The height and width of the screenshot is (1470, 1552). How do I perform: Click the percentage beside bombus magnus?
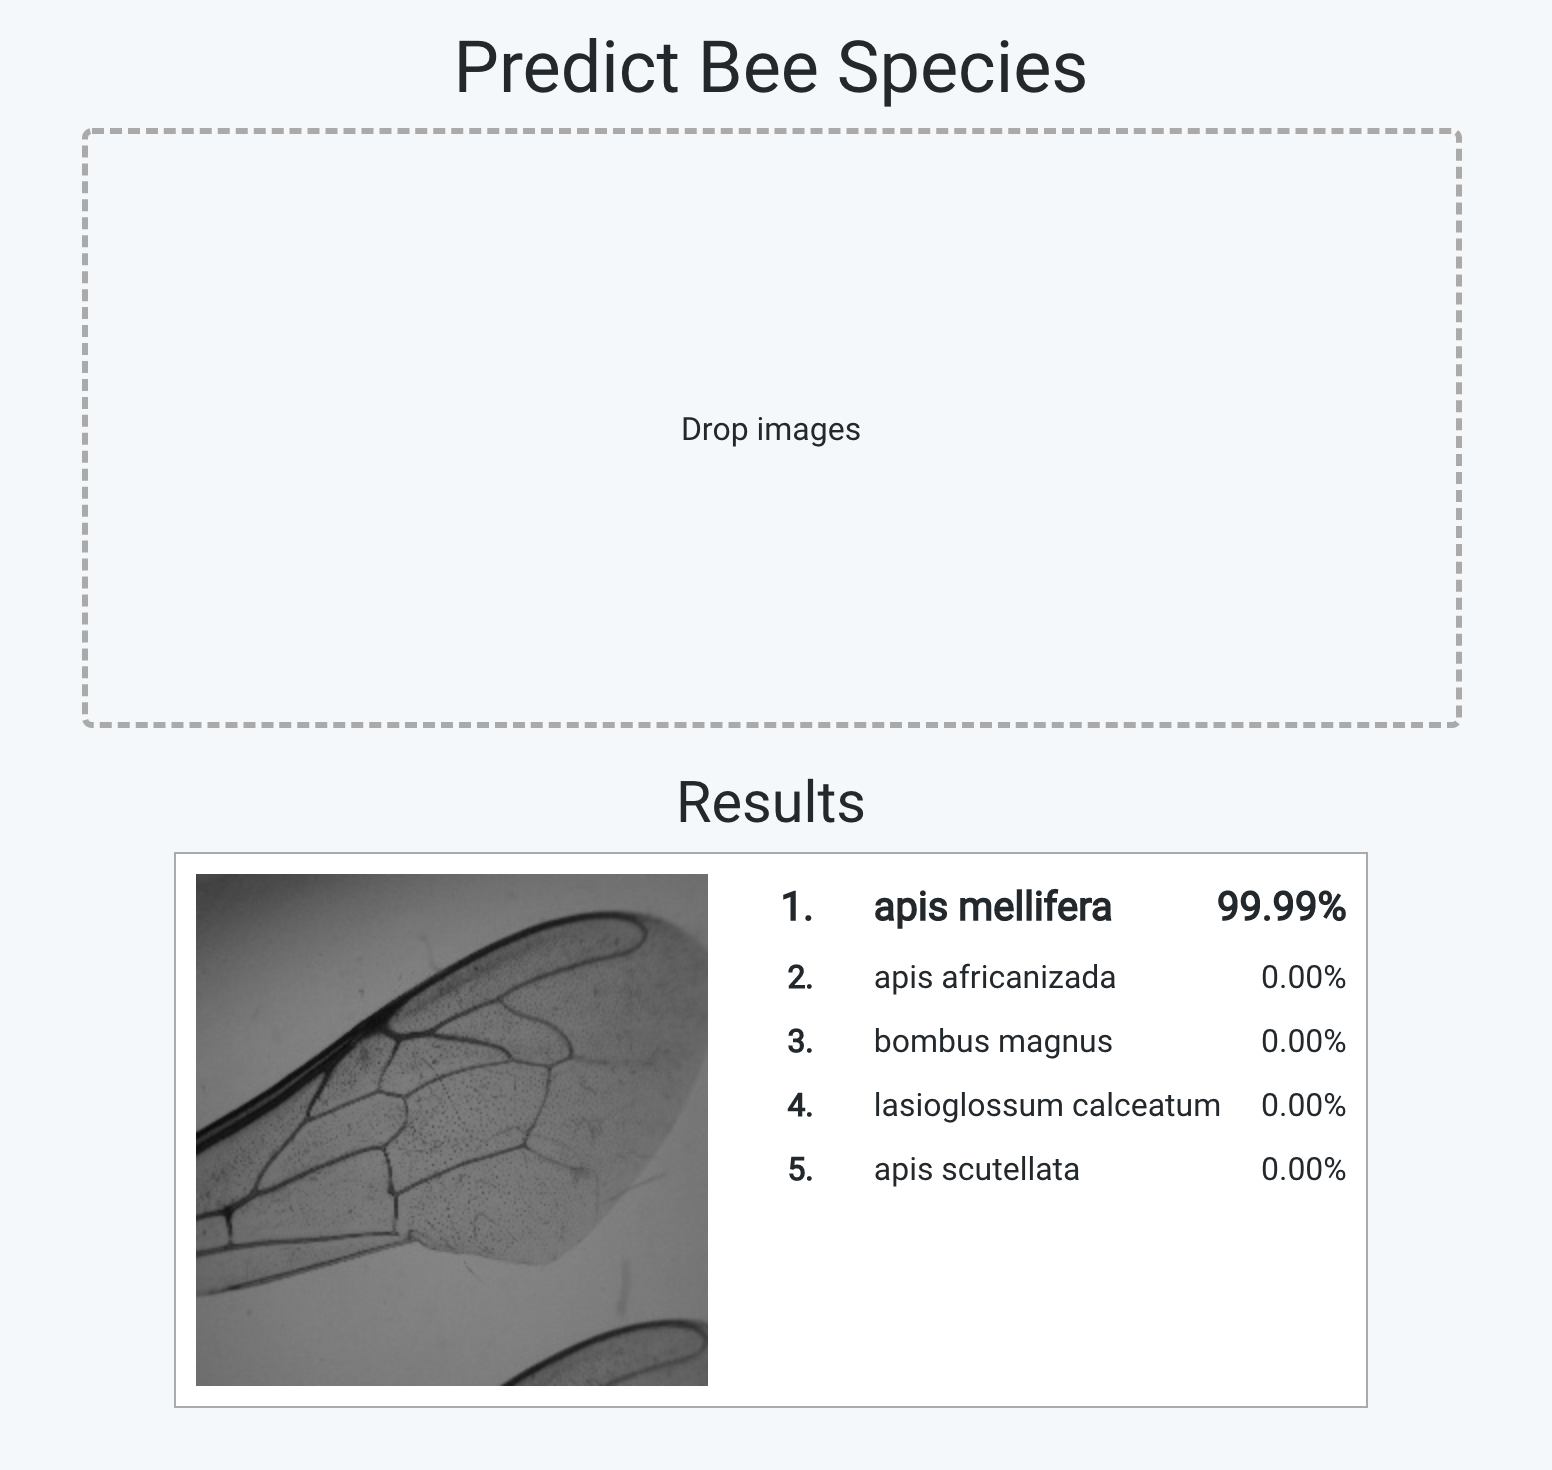pos(1303,1041)
